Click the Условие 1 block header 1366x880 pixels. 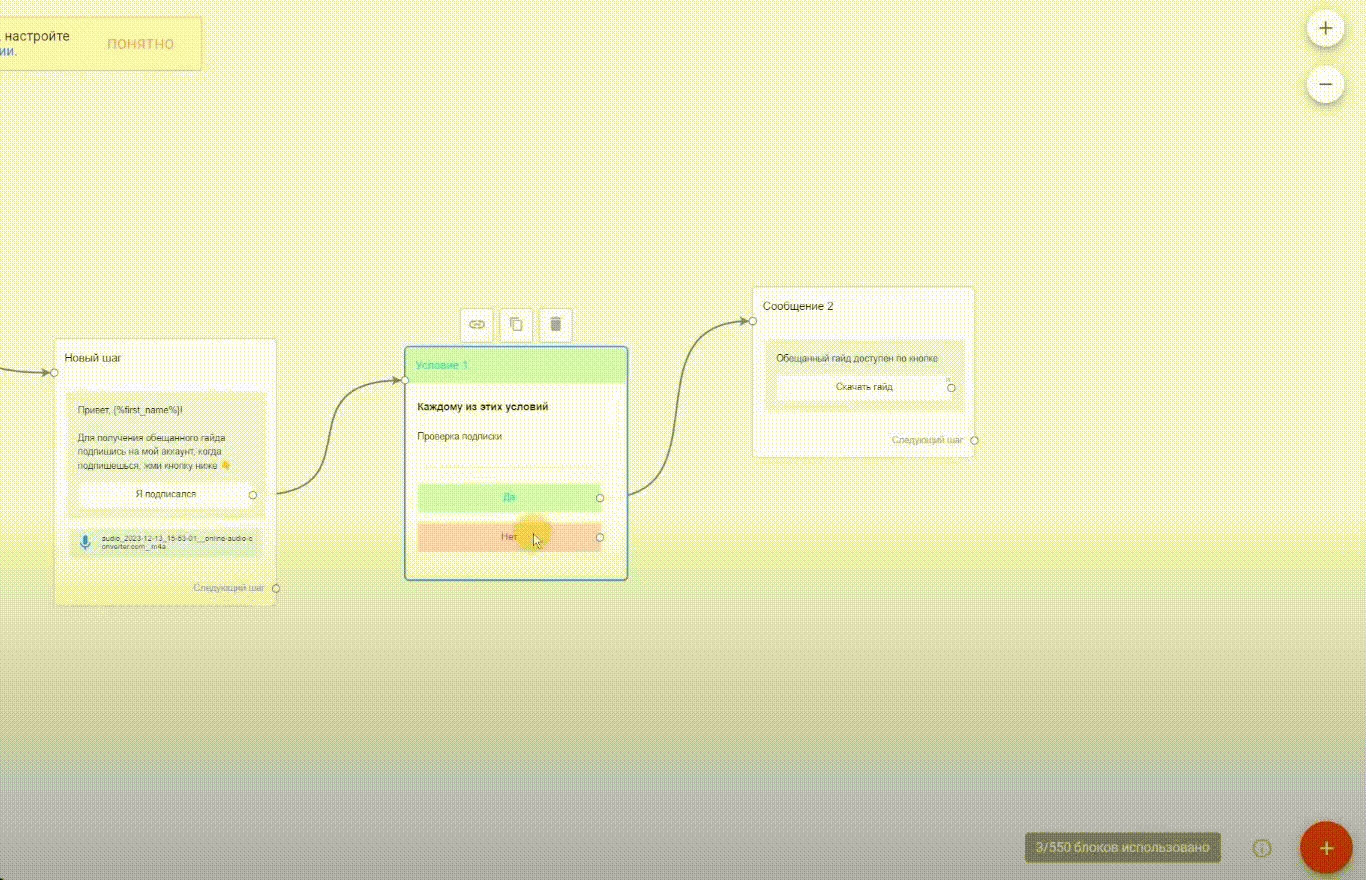coord(515,365)
